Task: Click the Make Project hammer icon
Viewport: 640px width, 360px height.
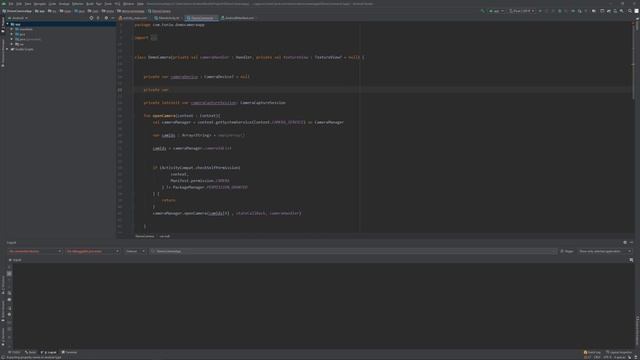Action: click(482, 11)
